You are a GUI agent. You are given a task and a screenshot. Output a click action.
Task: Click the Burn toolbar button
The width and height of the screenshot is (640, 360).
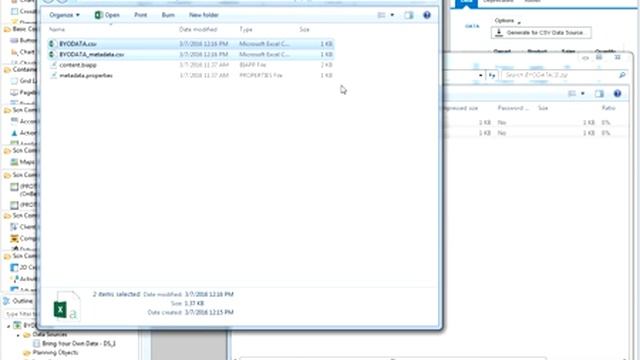168,15
